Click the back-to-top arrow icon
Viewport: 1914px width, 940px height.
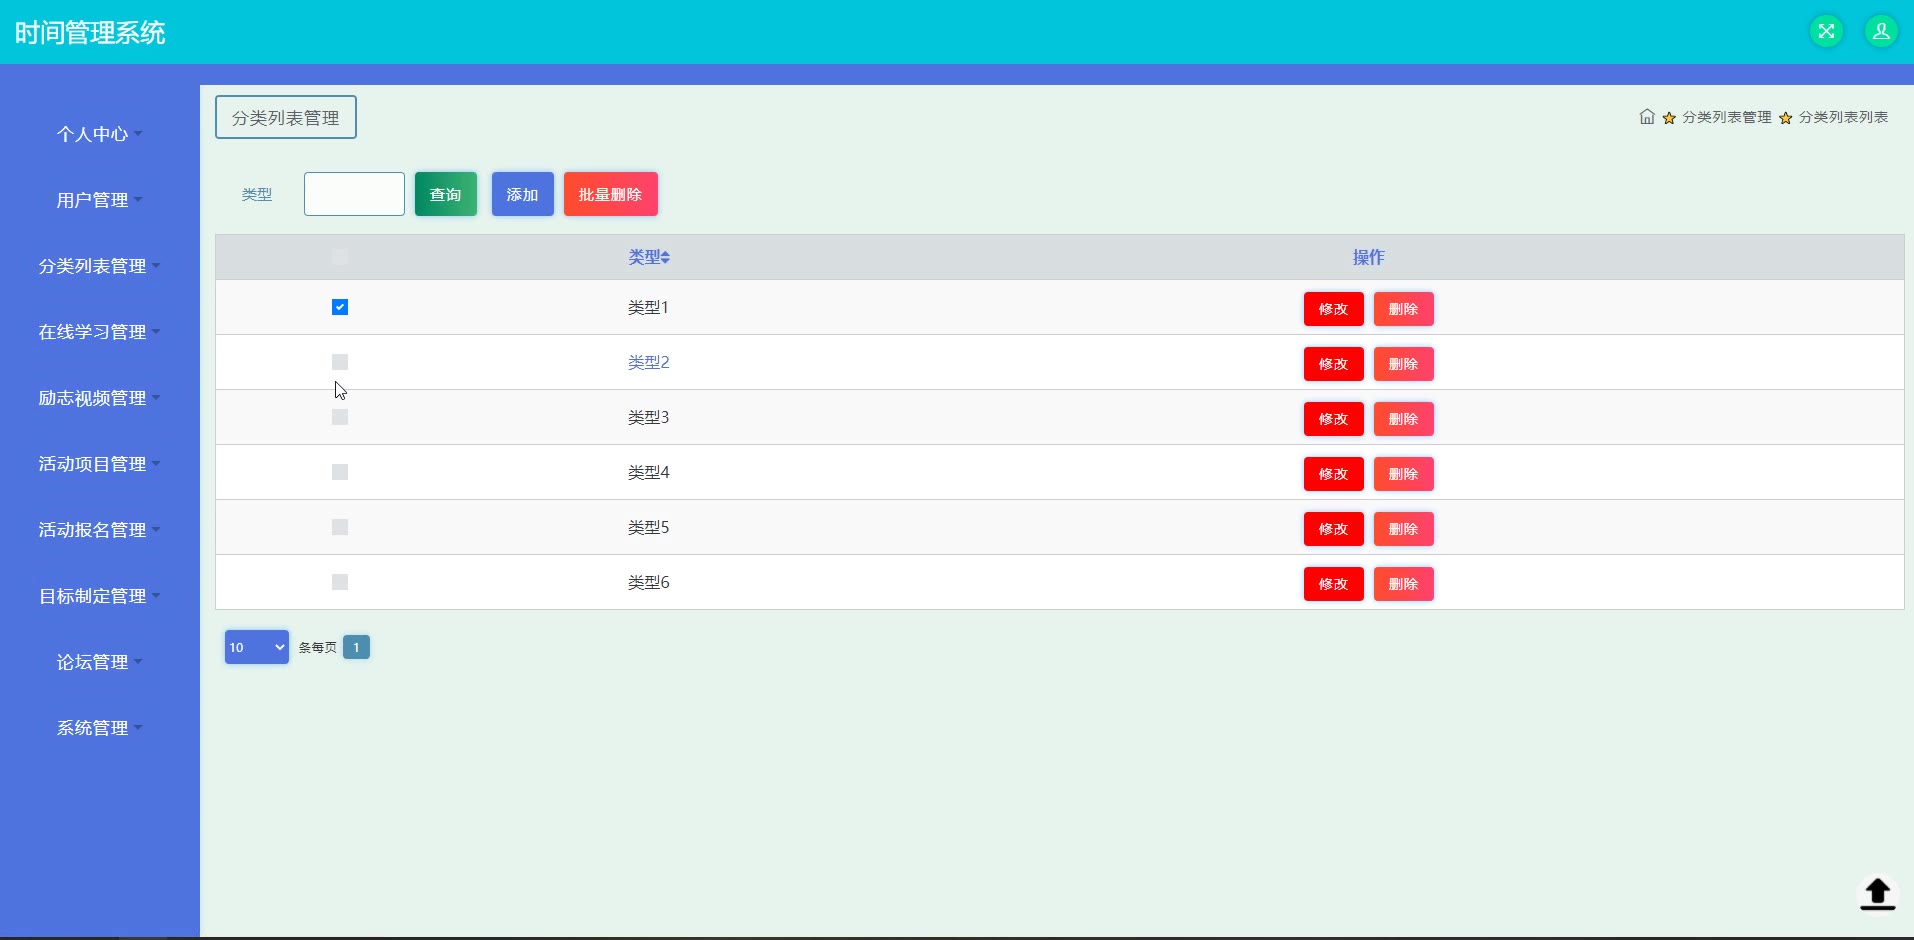[1877, 893]
